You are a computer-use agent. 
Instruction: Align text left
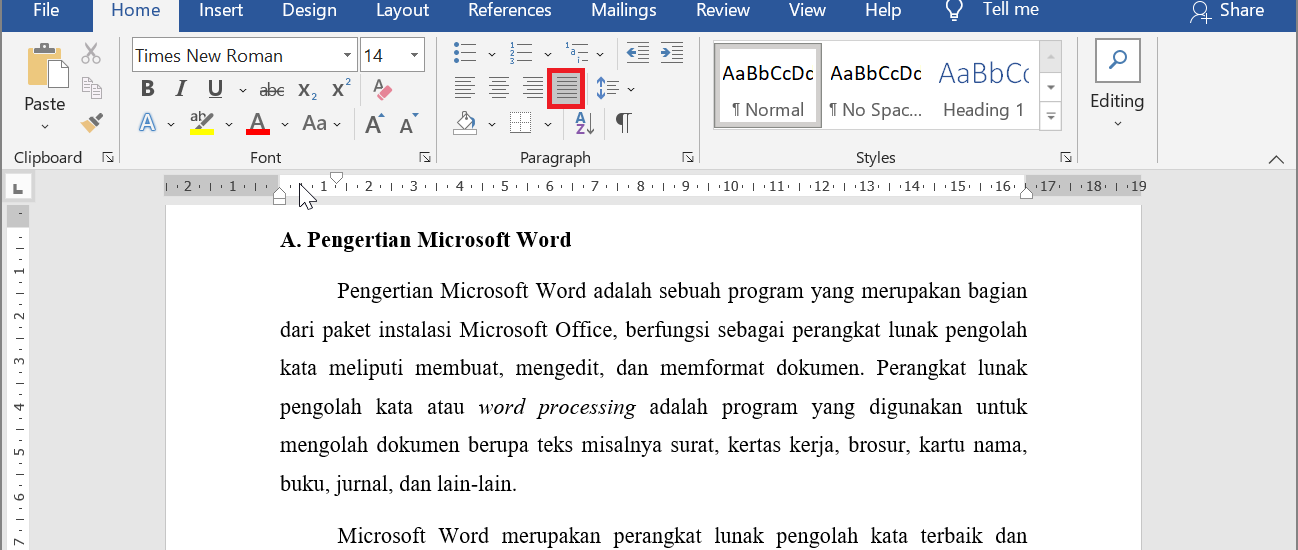(465, 89)
